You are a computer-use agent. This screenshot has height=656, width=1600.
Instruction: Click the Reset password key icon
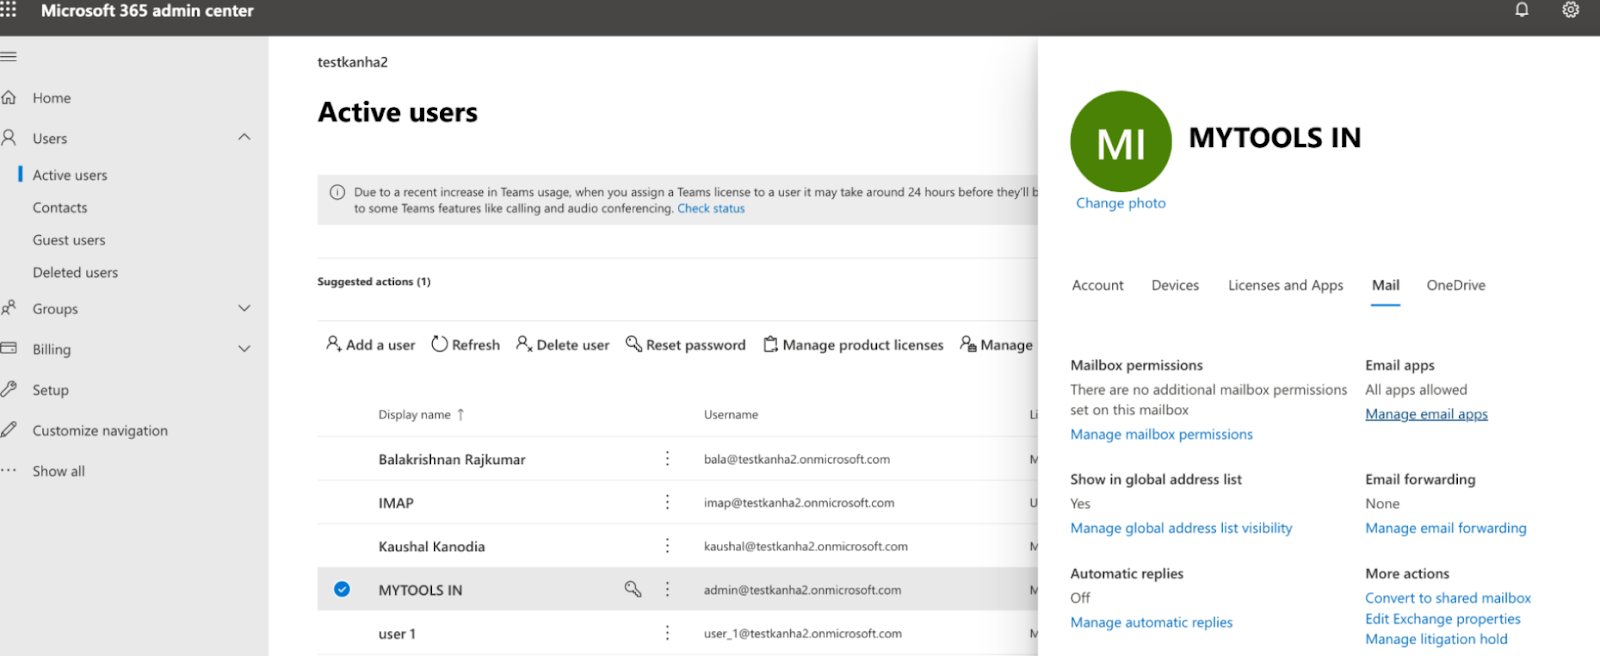point(633,344)
